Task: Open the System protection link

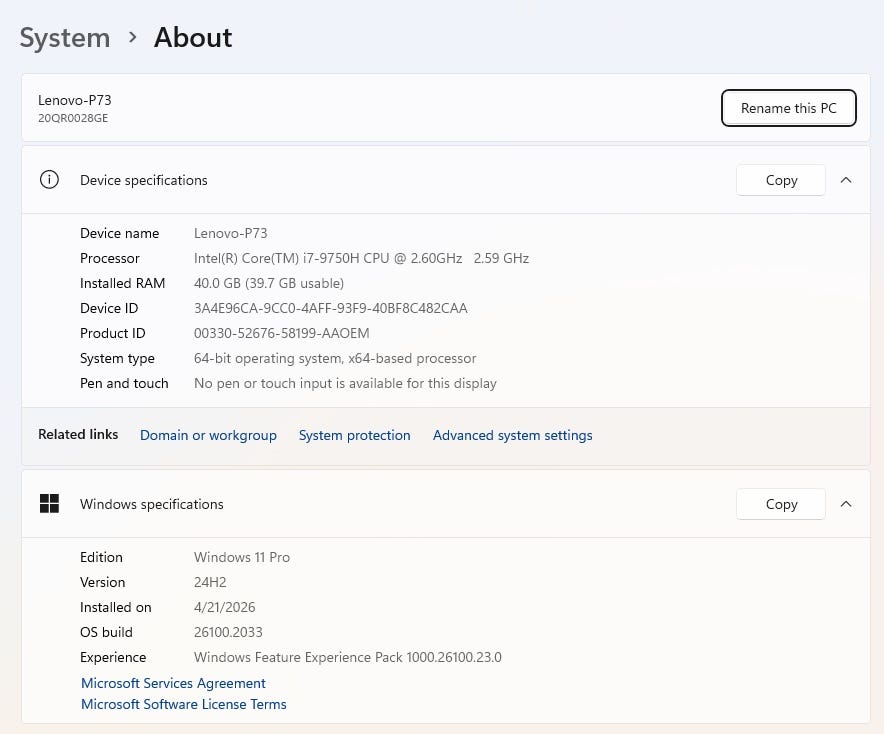Action: coord(354,435)
